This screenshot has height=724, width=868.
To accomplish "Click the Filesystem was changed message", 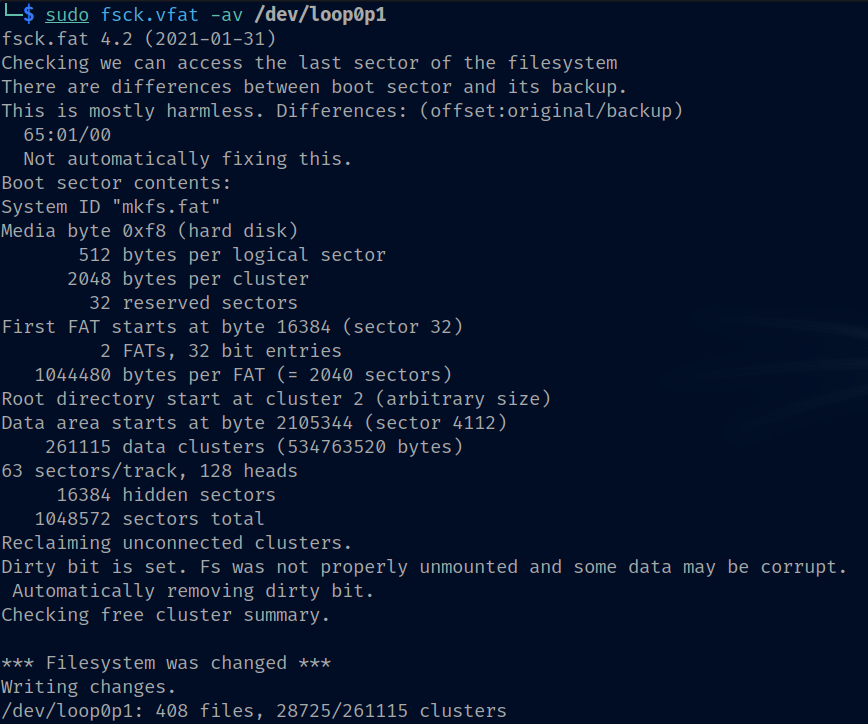I will (166, 663).
